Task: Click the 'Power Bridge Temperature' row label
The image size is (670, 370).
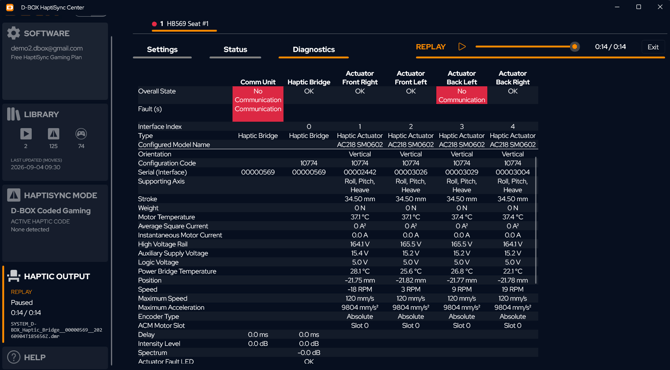Action: tap(177, 271)
